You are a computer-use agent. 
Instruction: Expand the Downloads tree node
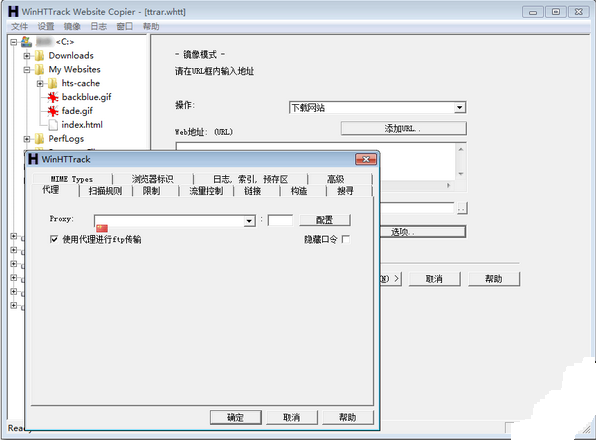[x=27, y=56]
